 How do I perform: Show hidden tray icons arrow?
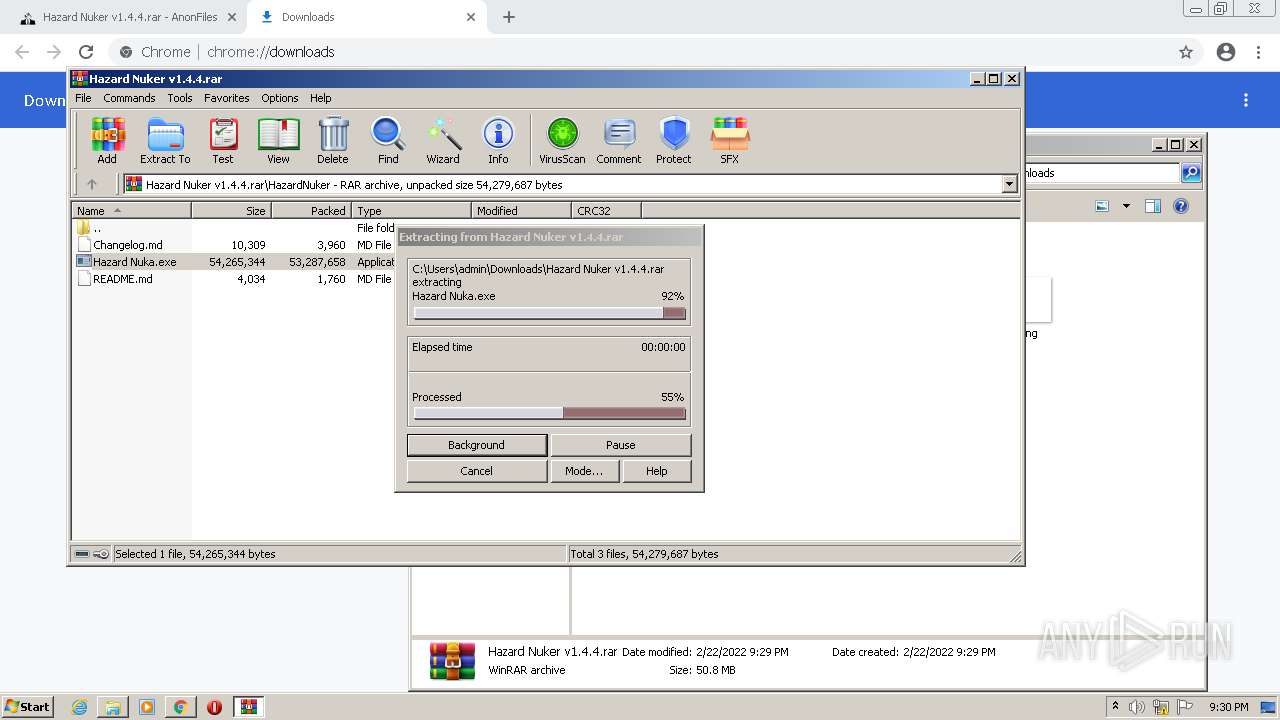tap(1115, 706)
